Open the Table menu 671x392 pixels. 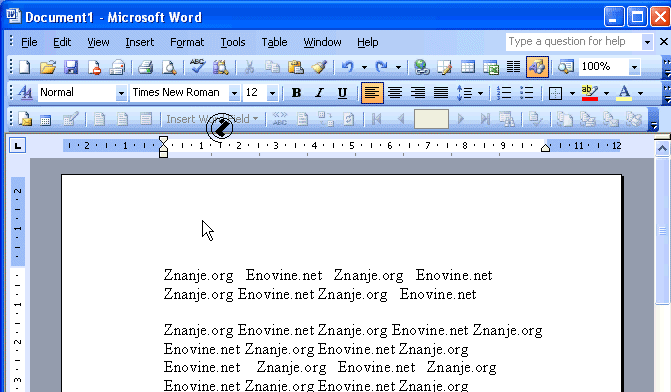[274, 42]
